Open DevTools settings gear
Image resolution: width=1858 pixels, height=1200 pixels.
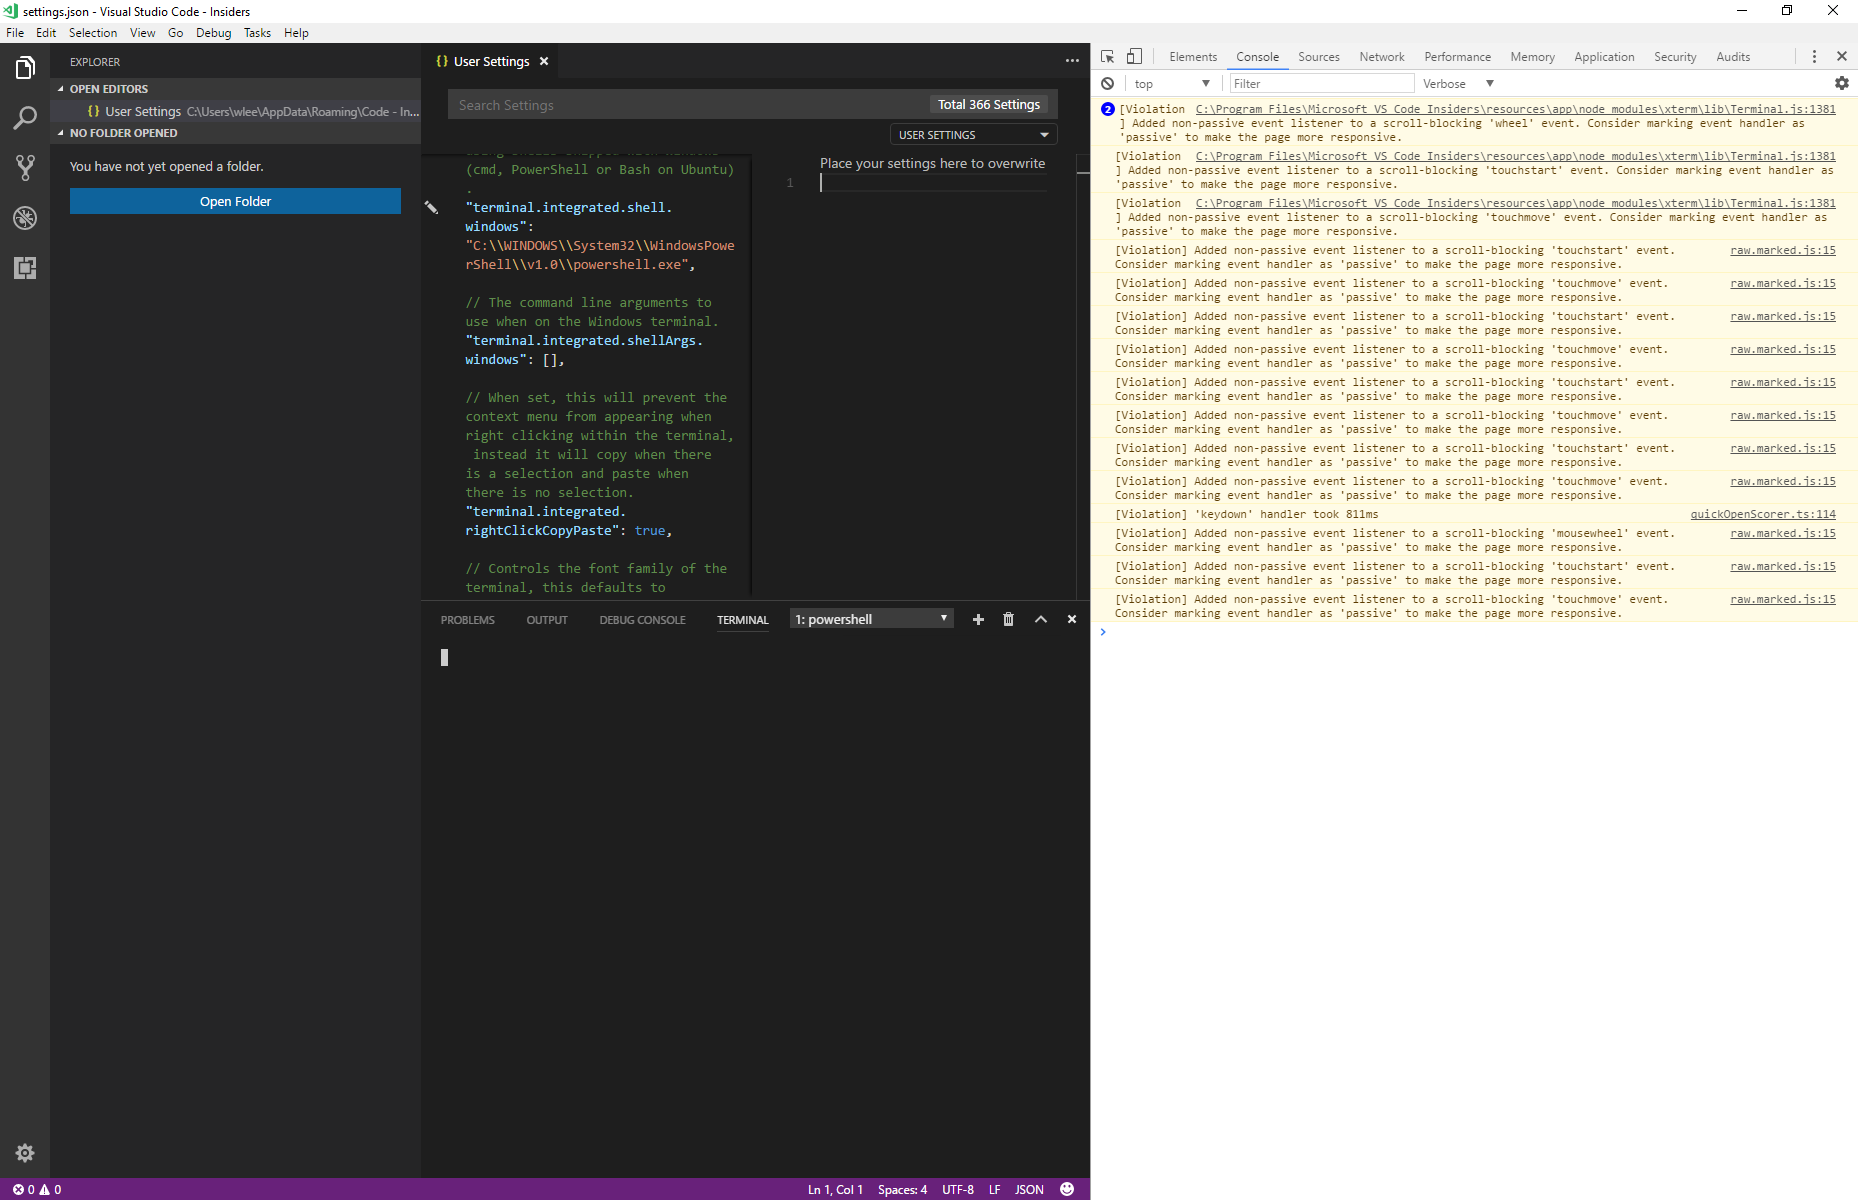[x=1842, y=83]
